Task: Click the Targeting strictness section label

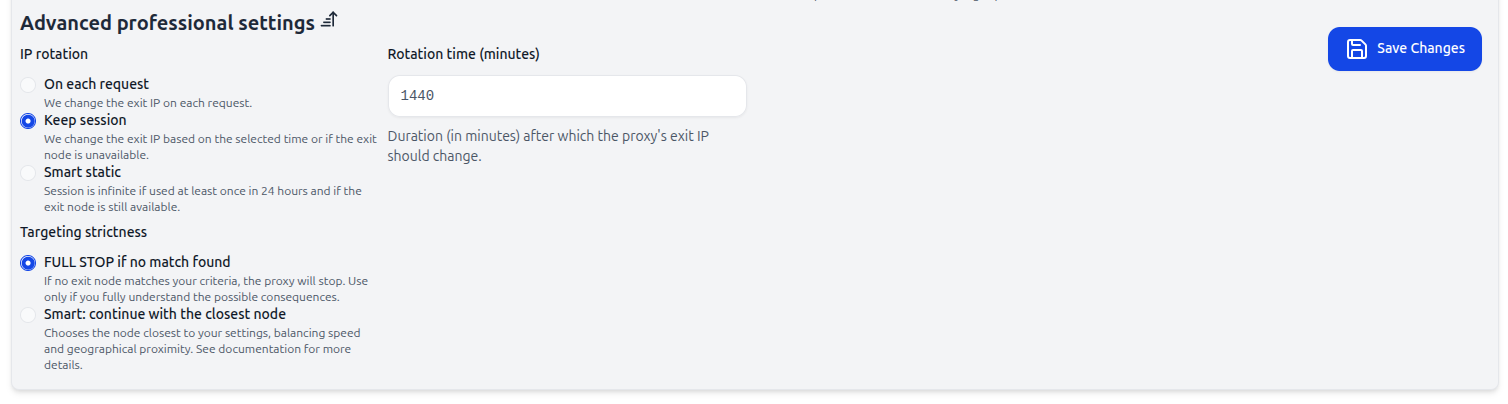Action: pos(83,232)
